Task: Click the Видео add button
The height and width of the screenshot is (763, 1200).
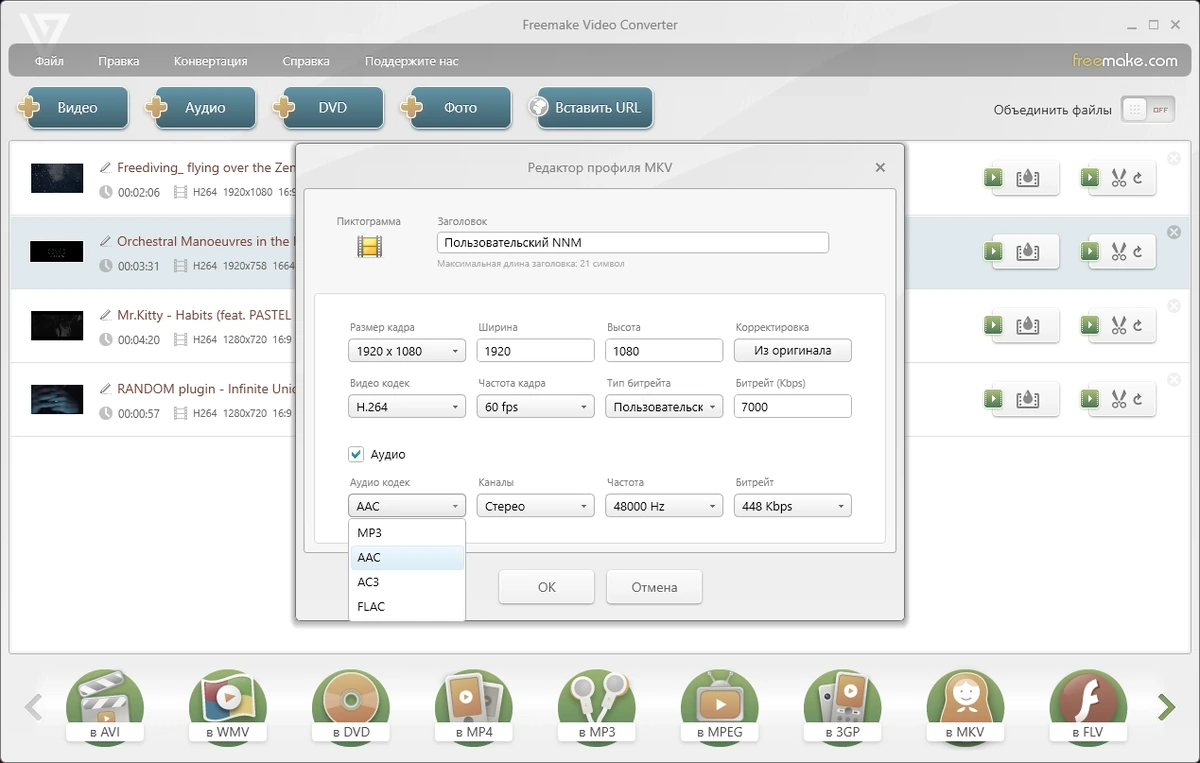Action: coord(73,108)
